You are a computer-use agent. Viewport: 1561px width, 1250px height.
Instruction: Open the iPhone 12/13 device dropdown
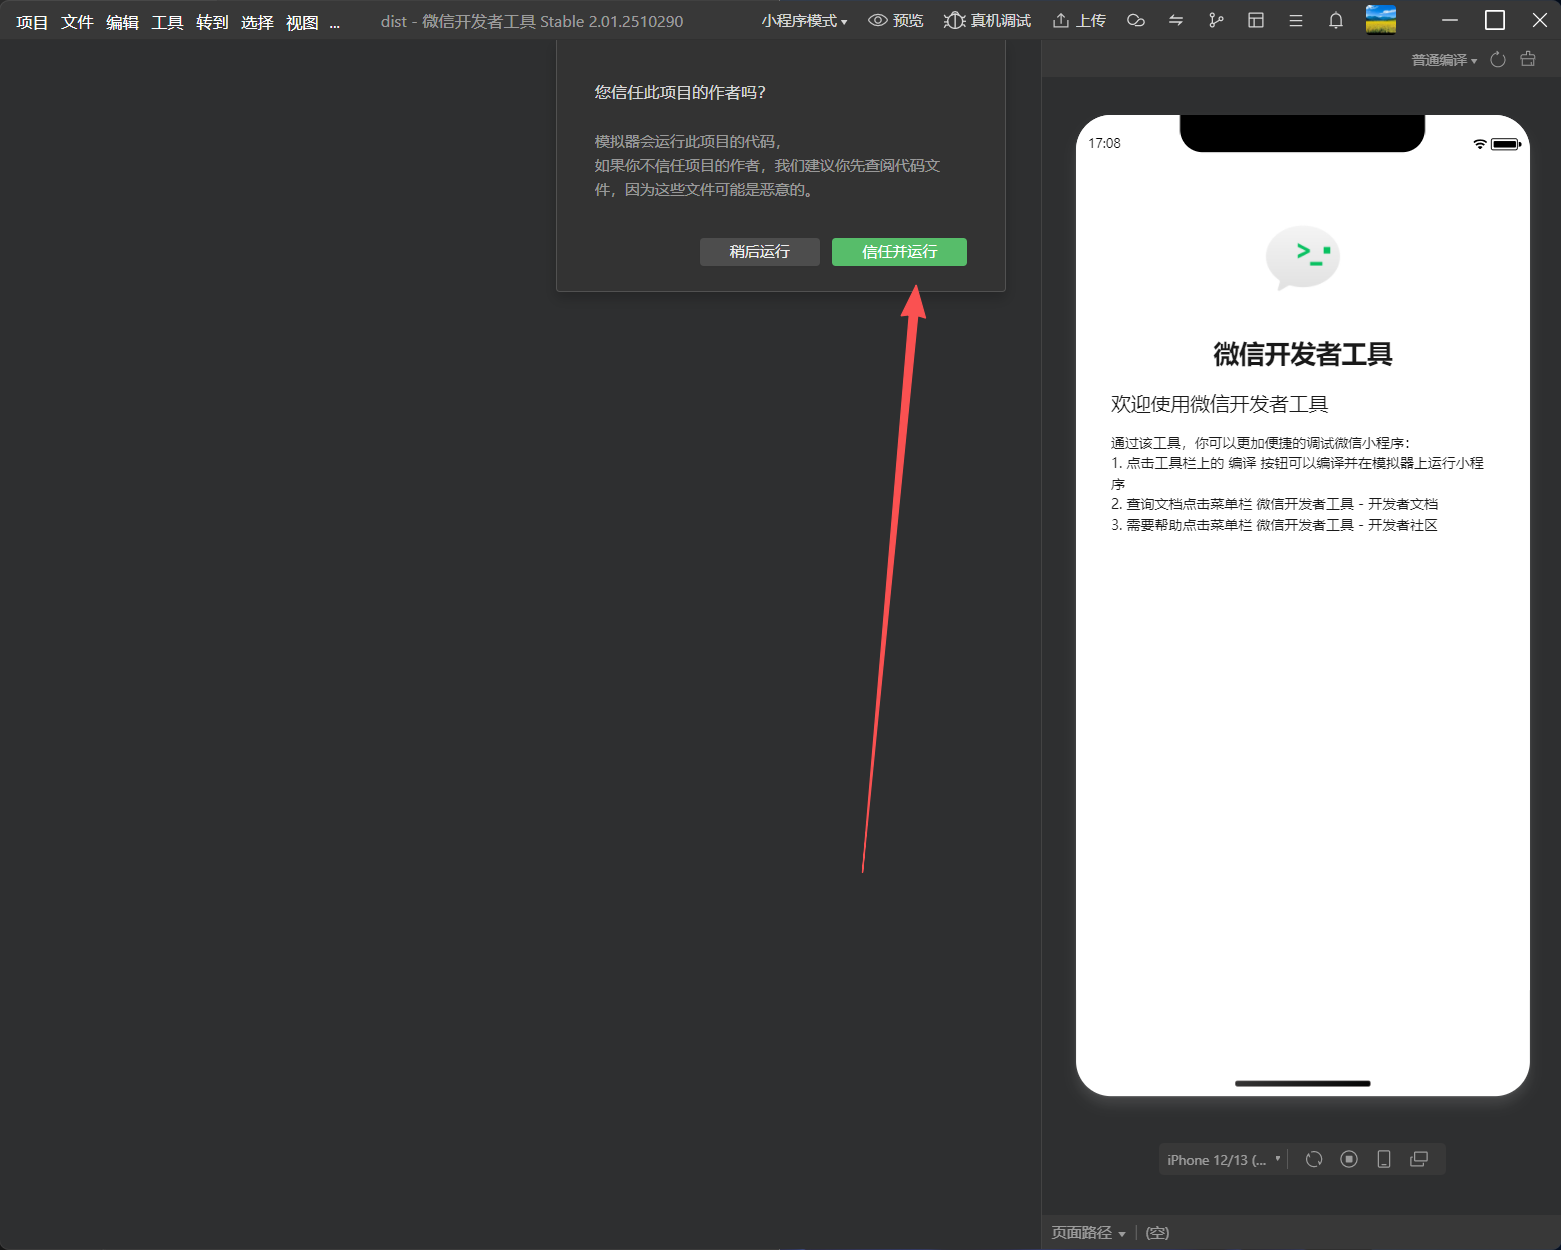(1224, 1160)
